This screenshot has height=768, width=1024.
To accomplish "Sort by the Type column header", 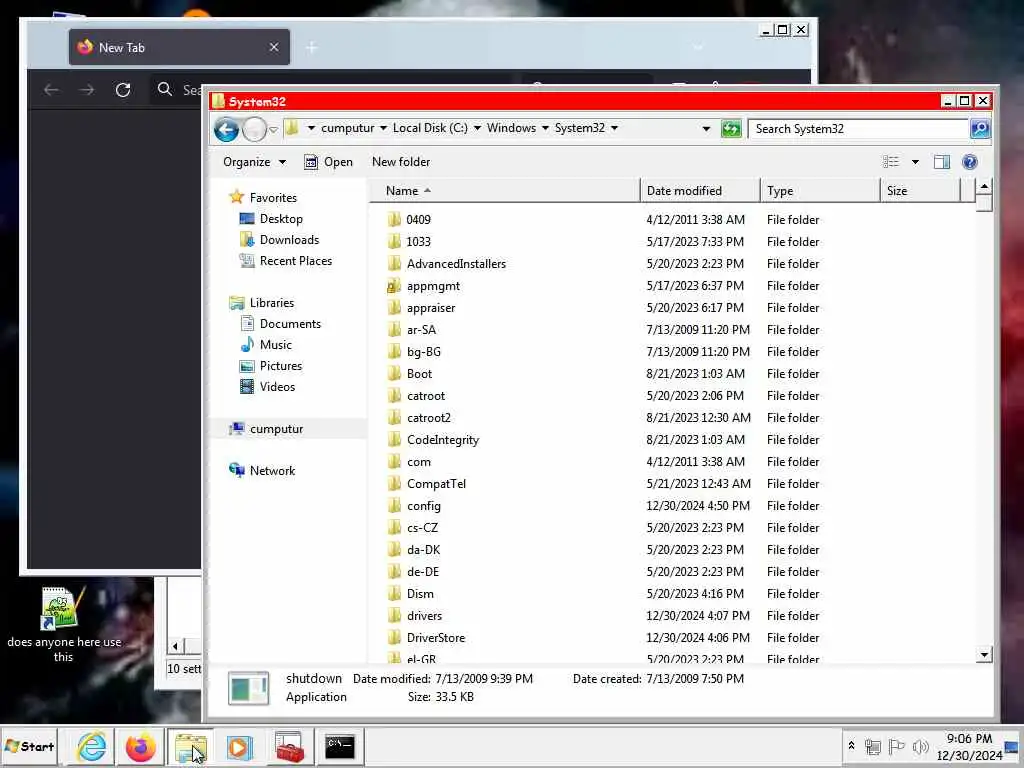I will pos(821,191).
